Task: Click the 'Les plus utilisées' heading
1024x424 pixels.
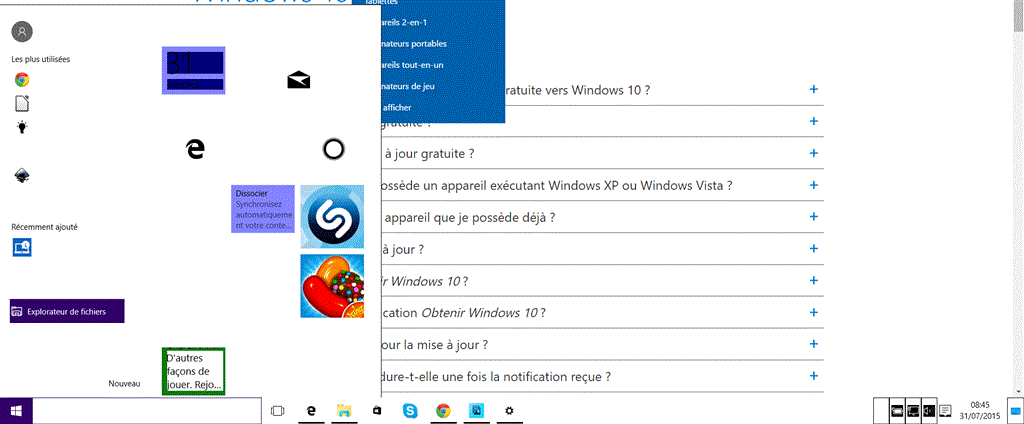Action: (x=40, y=59)
